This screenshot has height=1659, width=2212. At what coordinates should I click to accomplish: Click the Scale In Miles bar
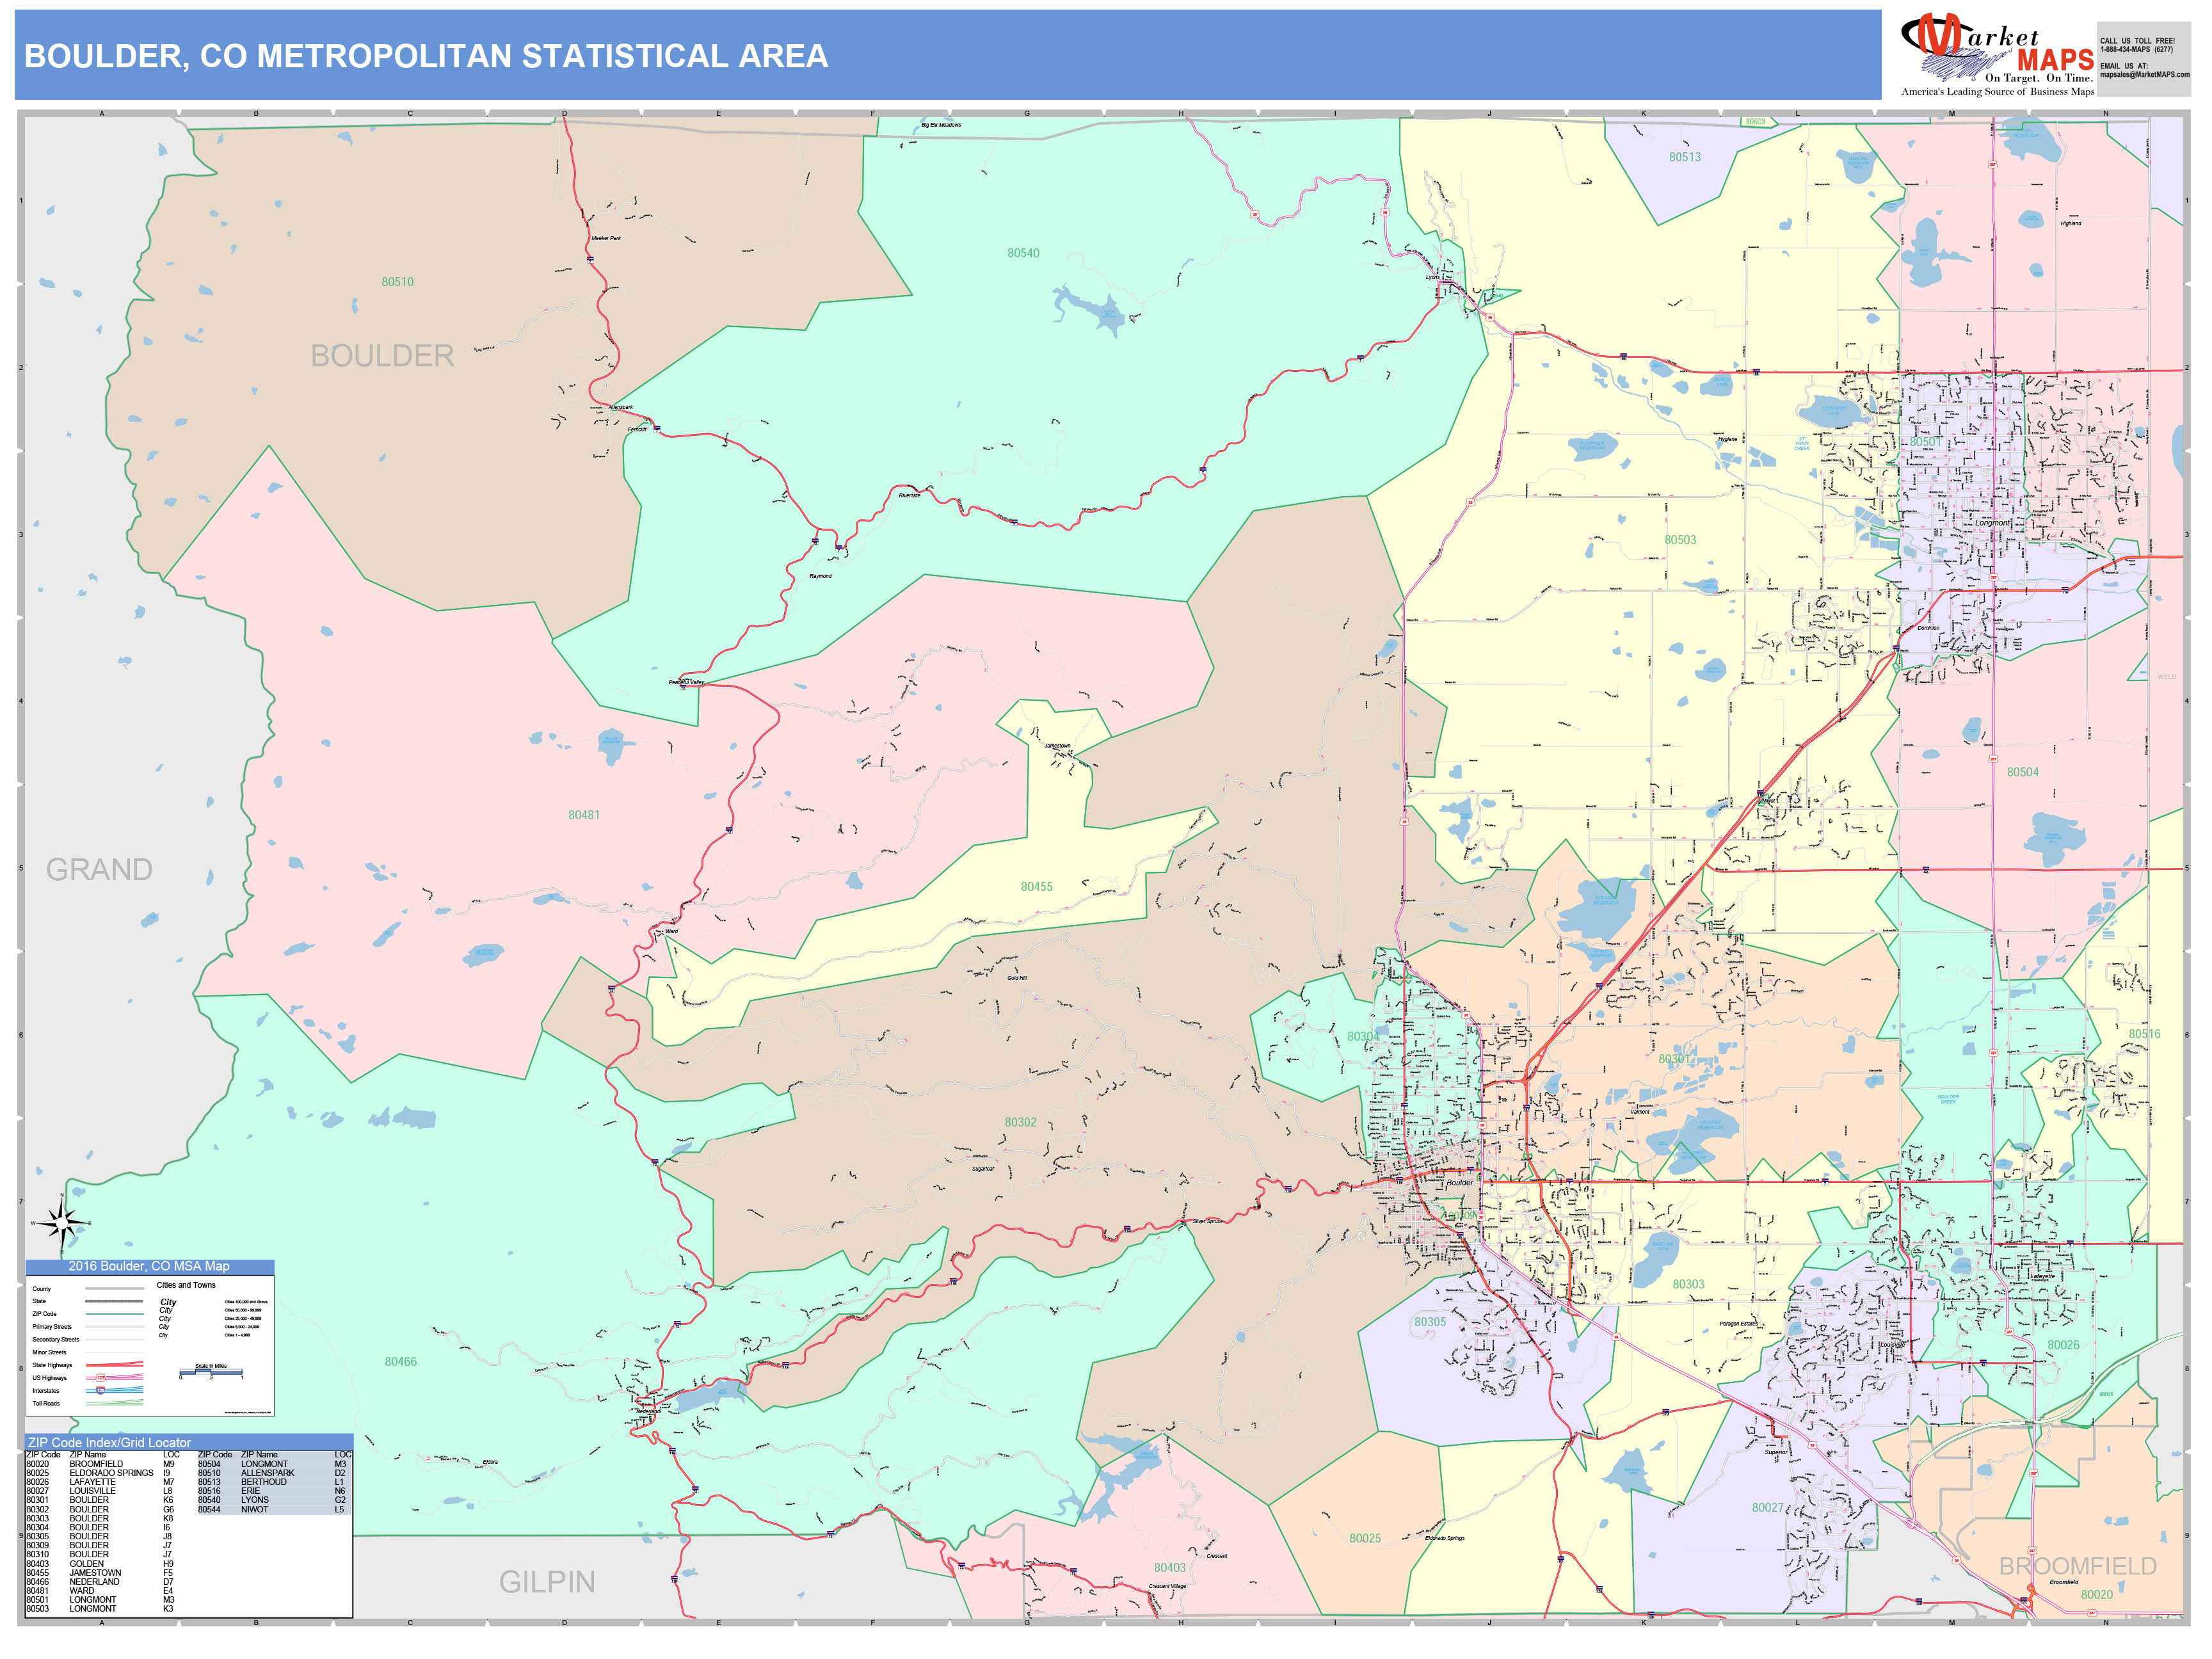point(211,1373)
